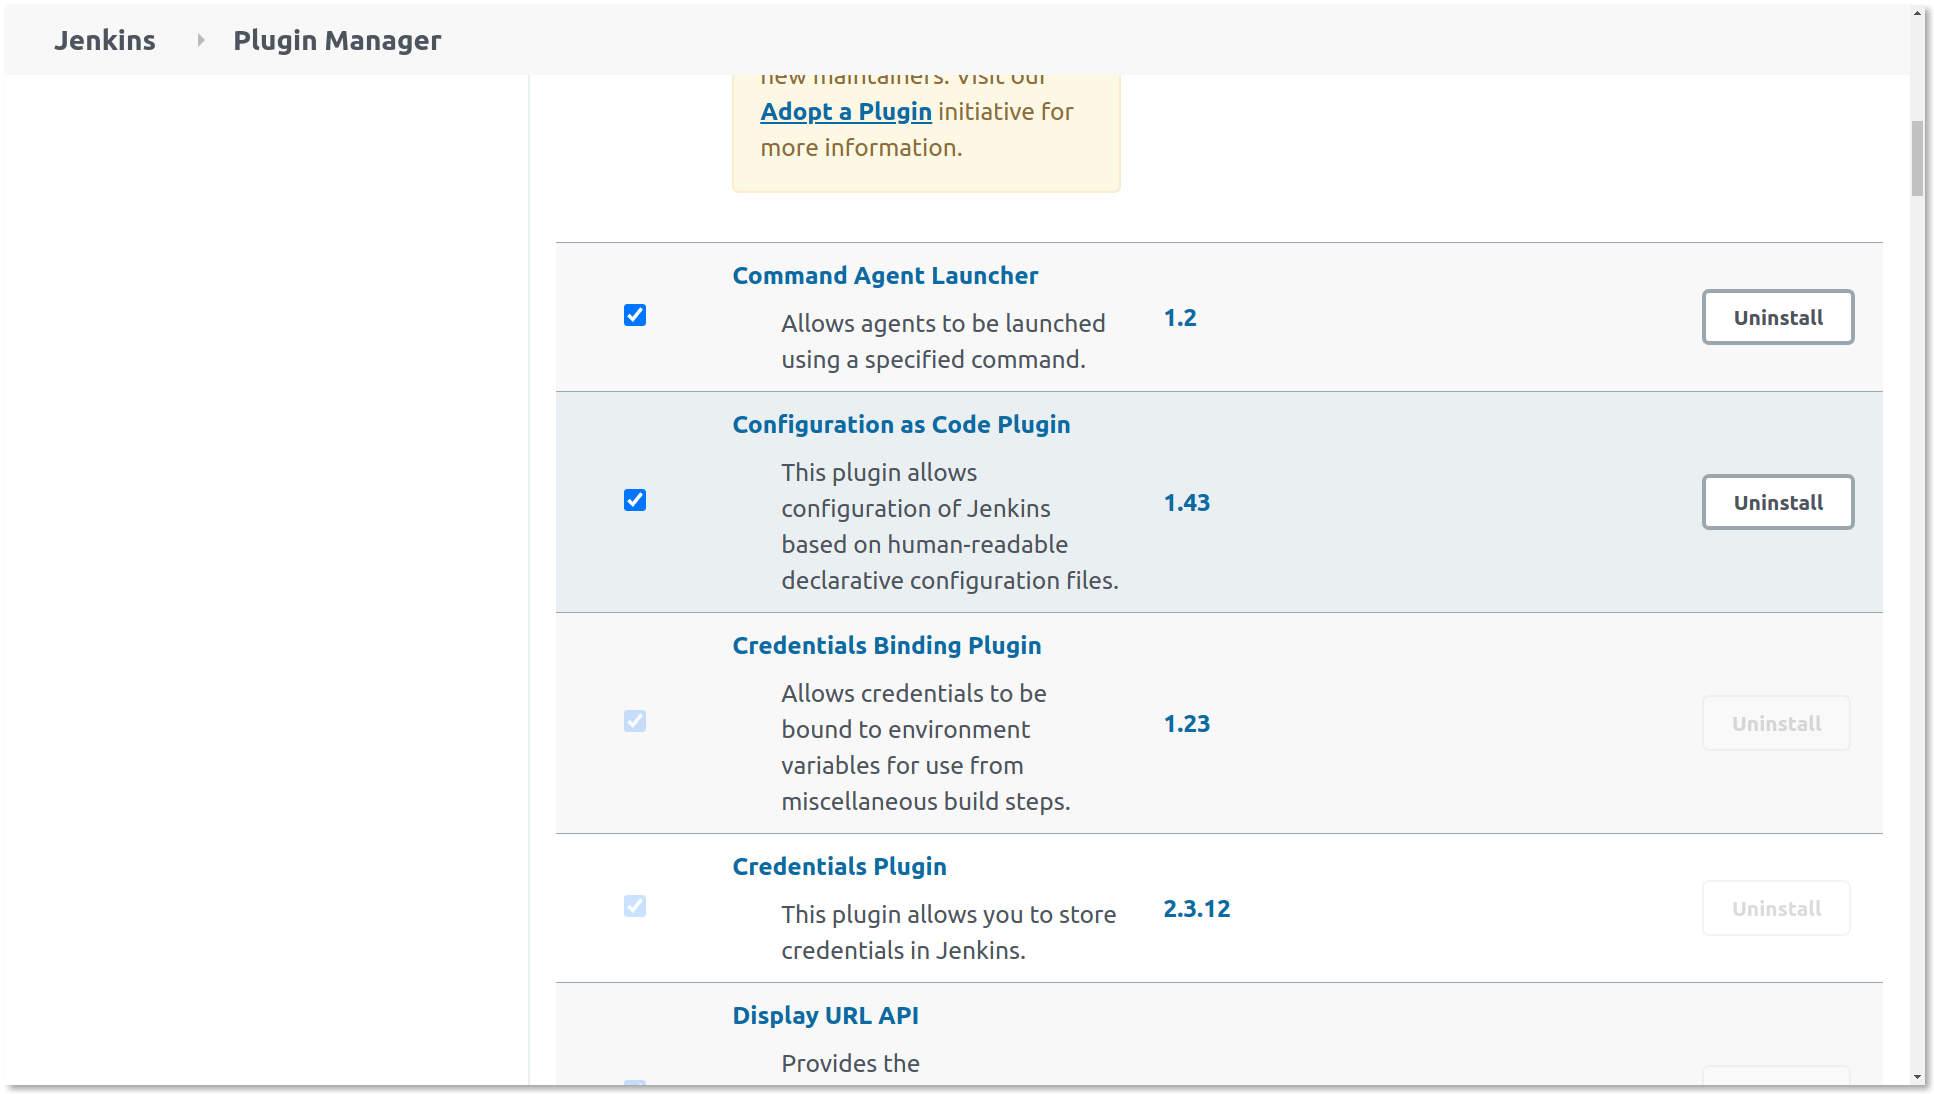Click 'miscellaneous build steps.' description text

pyautogui.click(x=926, y=801)
